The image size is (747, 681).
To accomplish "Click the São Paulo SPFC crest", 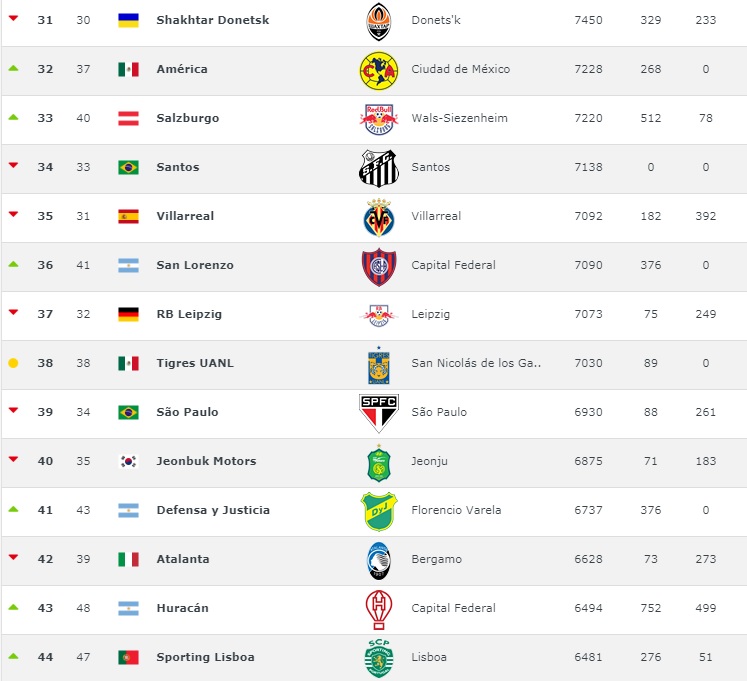I will (379, 413).
